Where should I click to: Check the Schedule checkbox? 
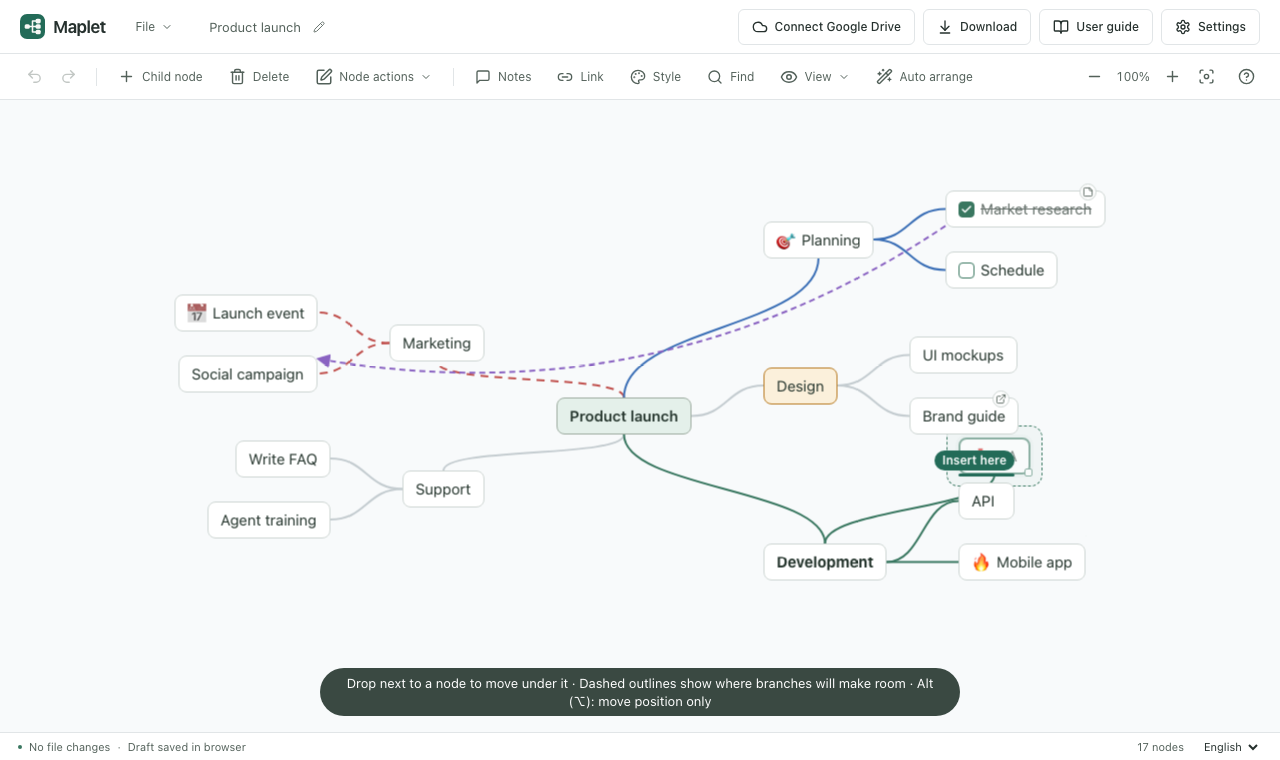pyautogui.click(x=966, y=270)
